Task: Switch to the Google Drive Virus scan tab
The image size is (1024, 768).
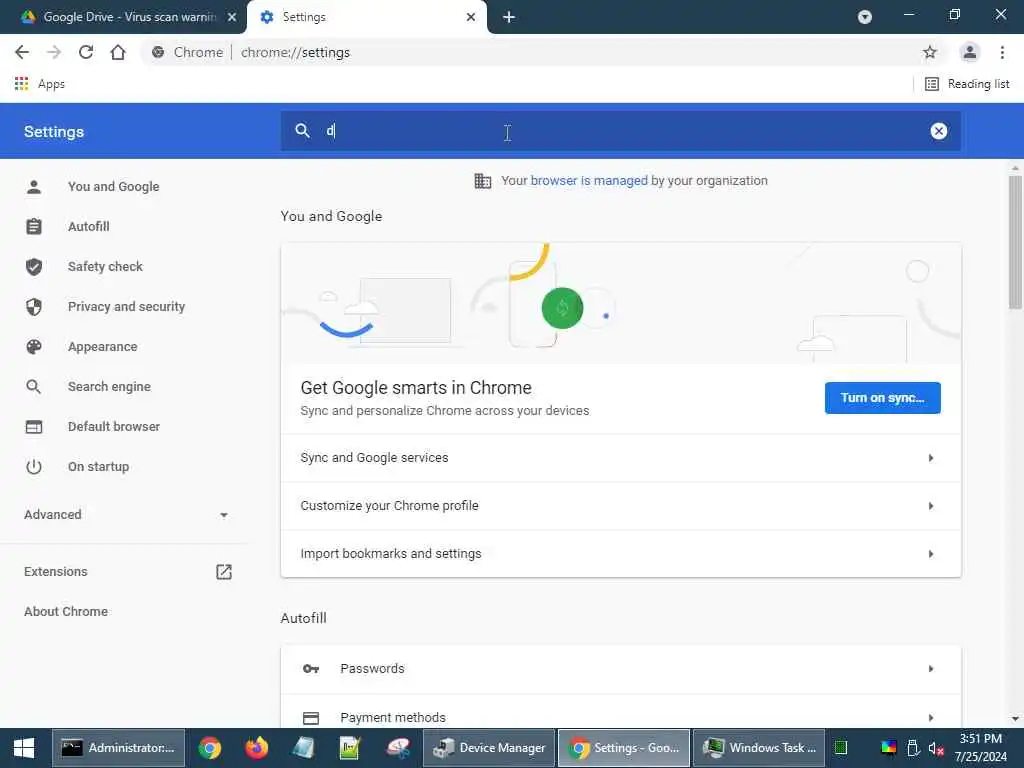Action: 129,17
